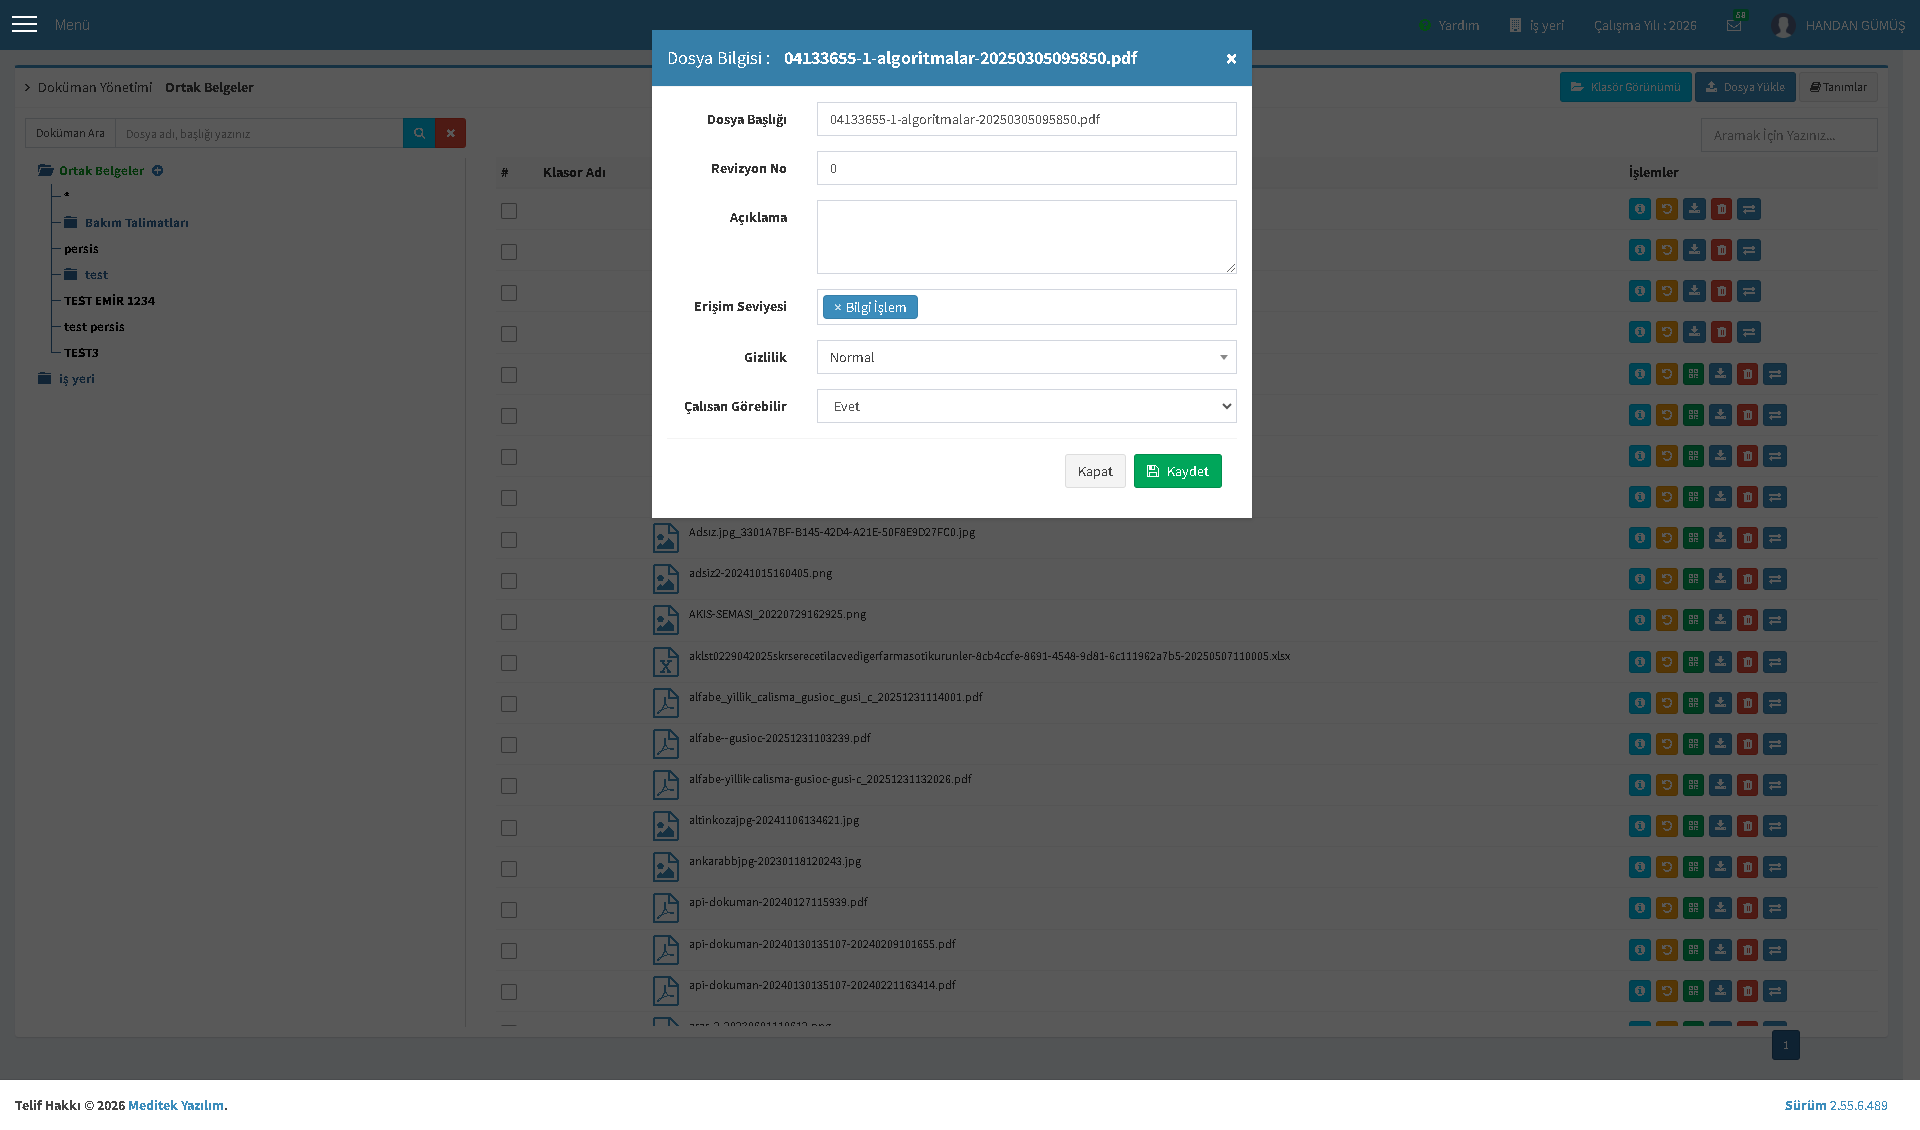Click the Dosya Başlığı text field
The image size is (1920, 1130).
pyautogui.click(x=1026, y=119)
